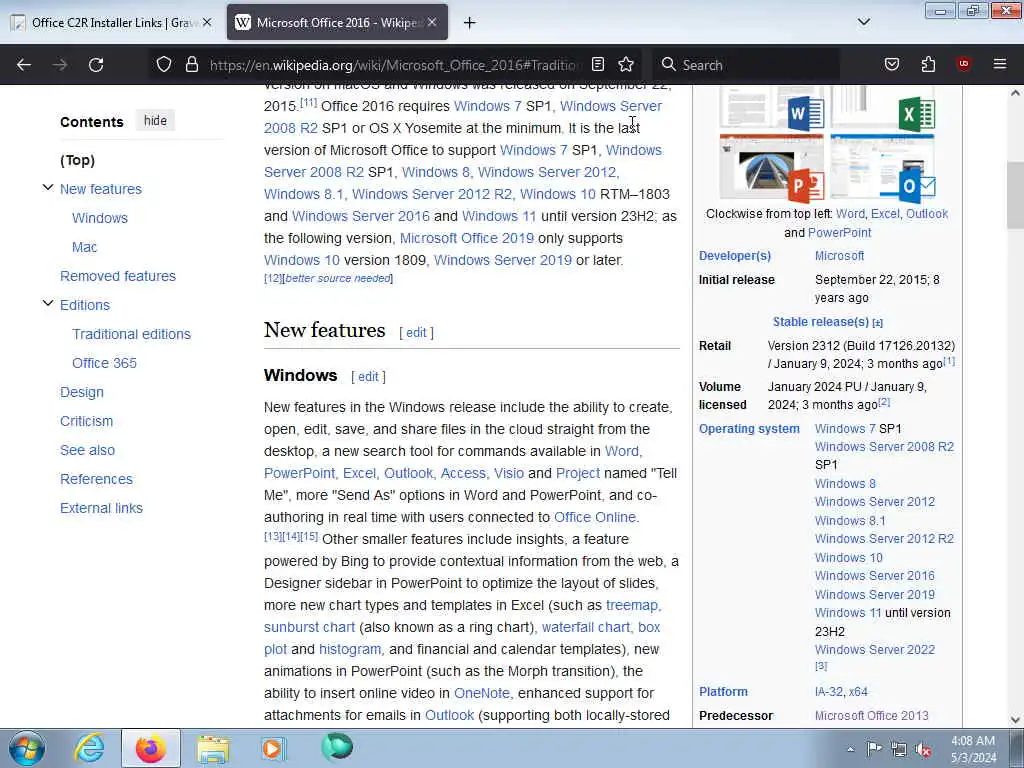Viewport: 1024px width, 768px height.
Task: Open Office 365 in contents
Action: (x=104, y=363)
